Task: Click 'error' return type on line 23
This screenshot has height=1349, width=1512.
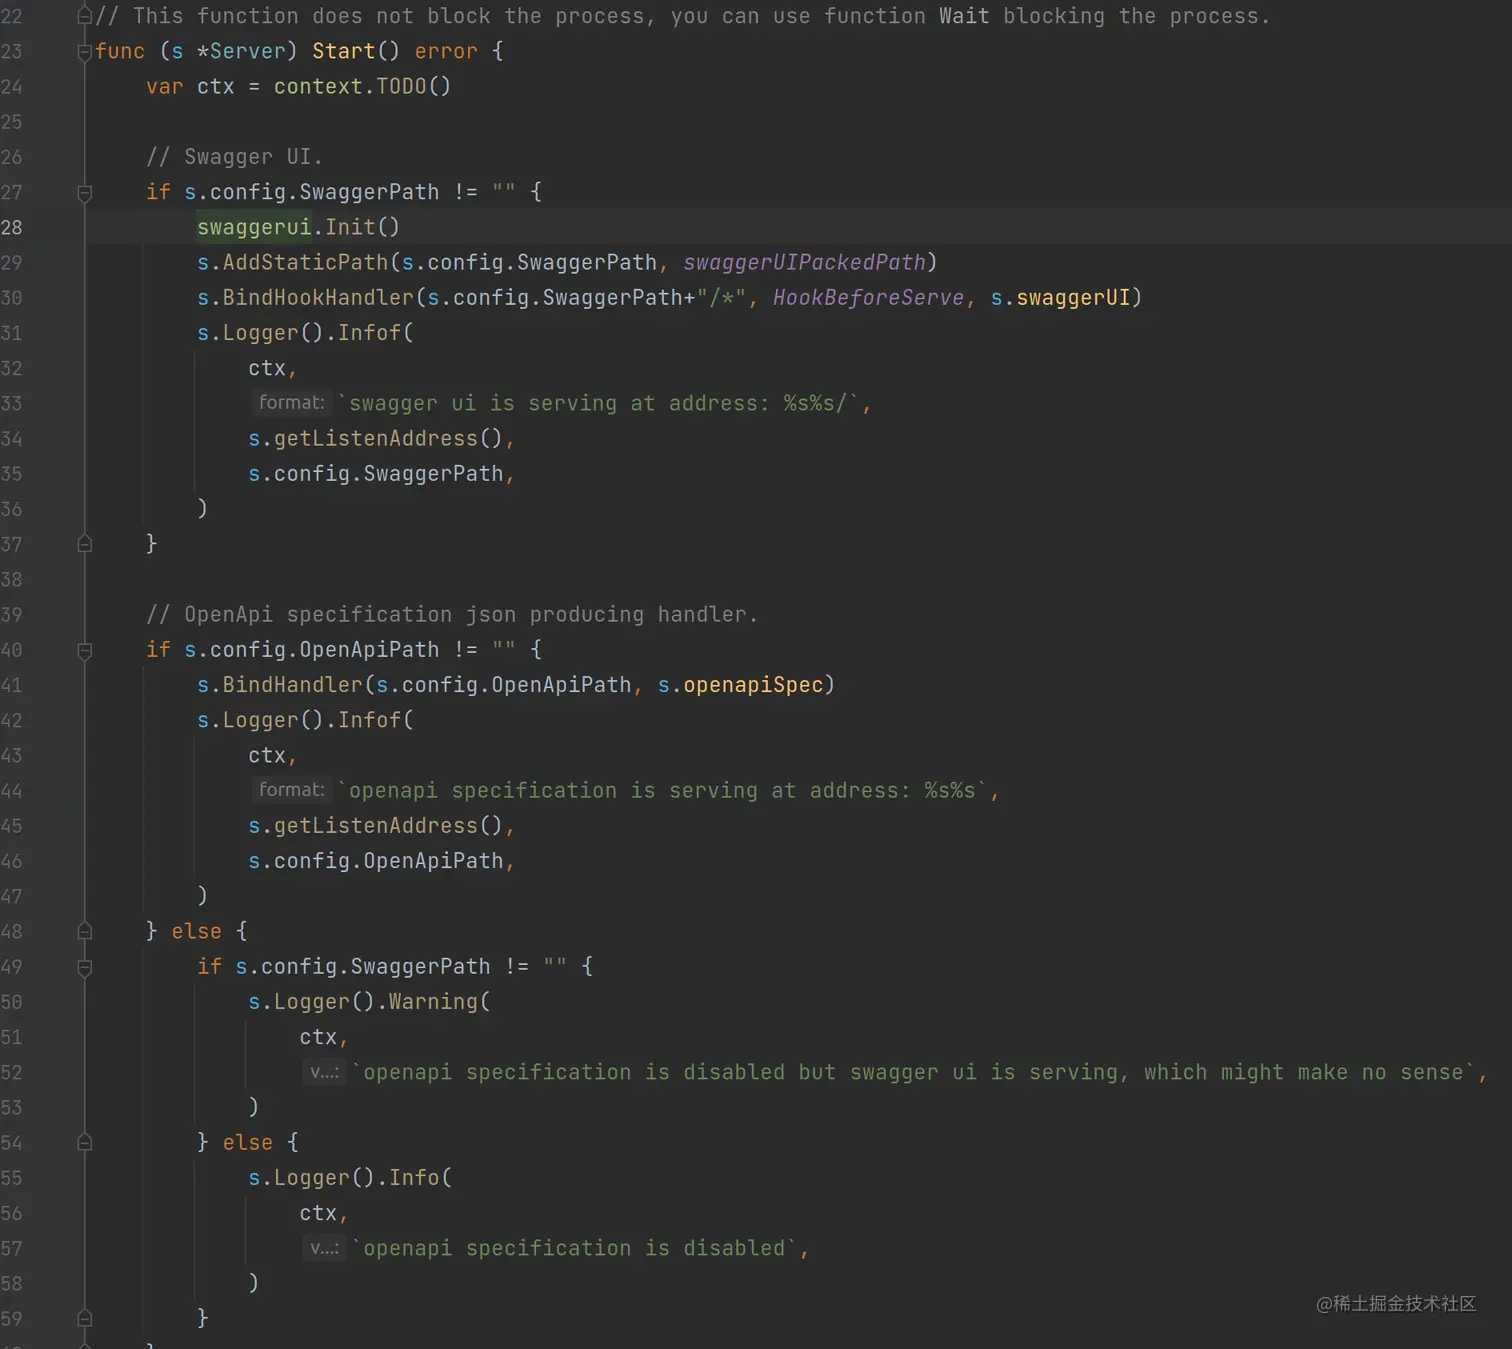Action: [446, 51]
